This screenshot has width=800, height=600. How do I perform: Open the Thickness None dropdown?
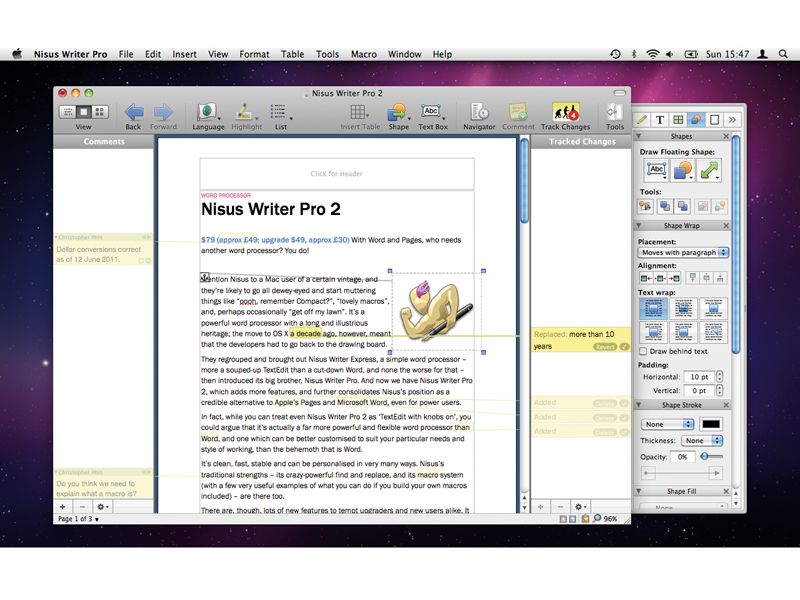tap(702, 440)
